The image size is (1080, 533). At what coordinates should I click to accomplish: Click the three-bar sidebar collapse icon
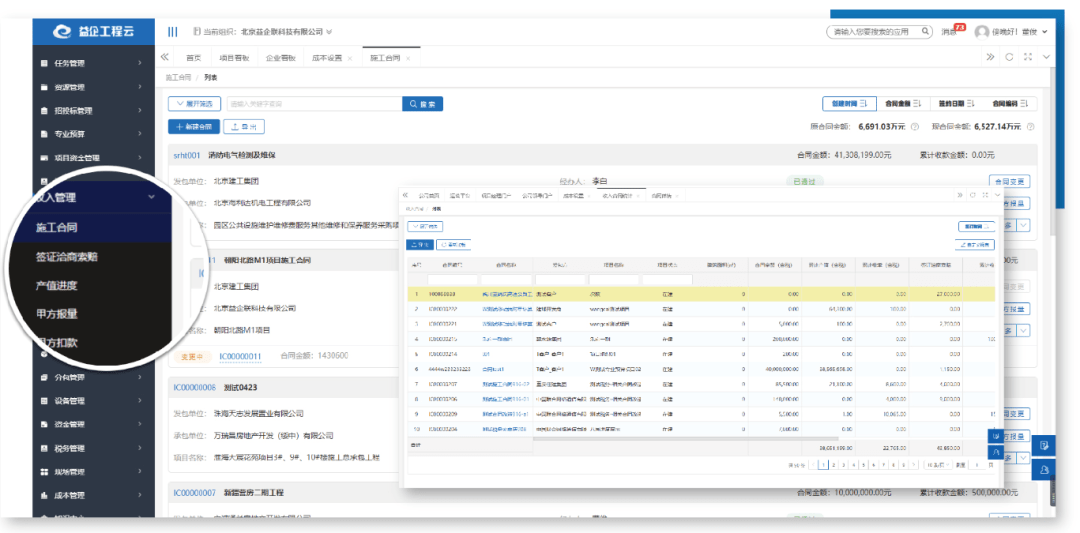click(x=173, y=32)
